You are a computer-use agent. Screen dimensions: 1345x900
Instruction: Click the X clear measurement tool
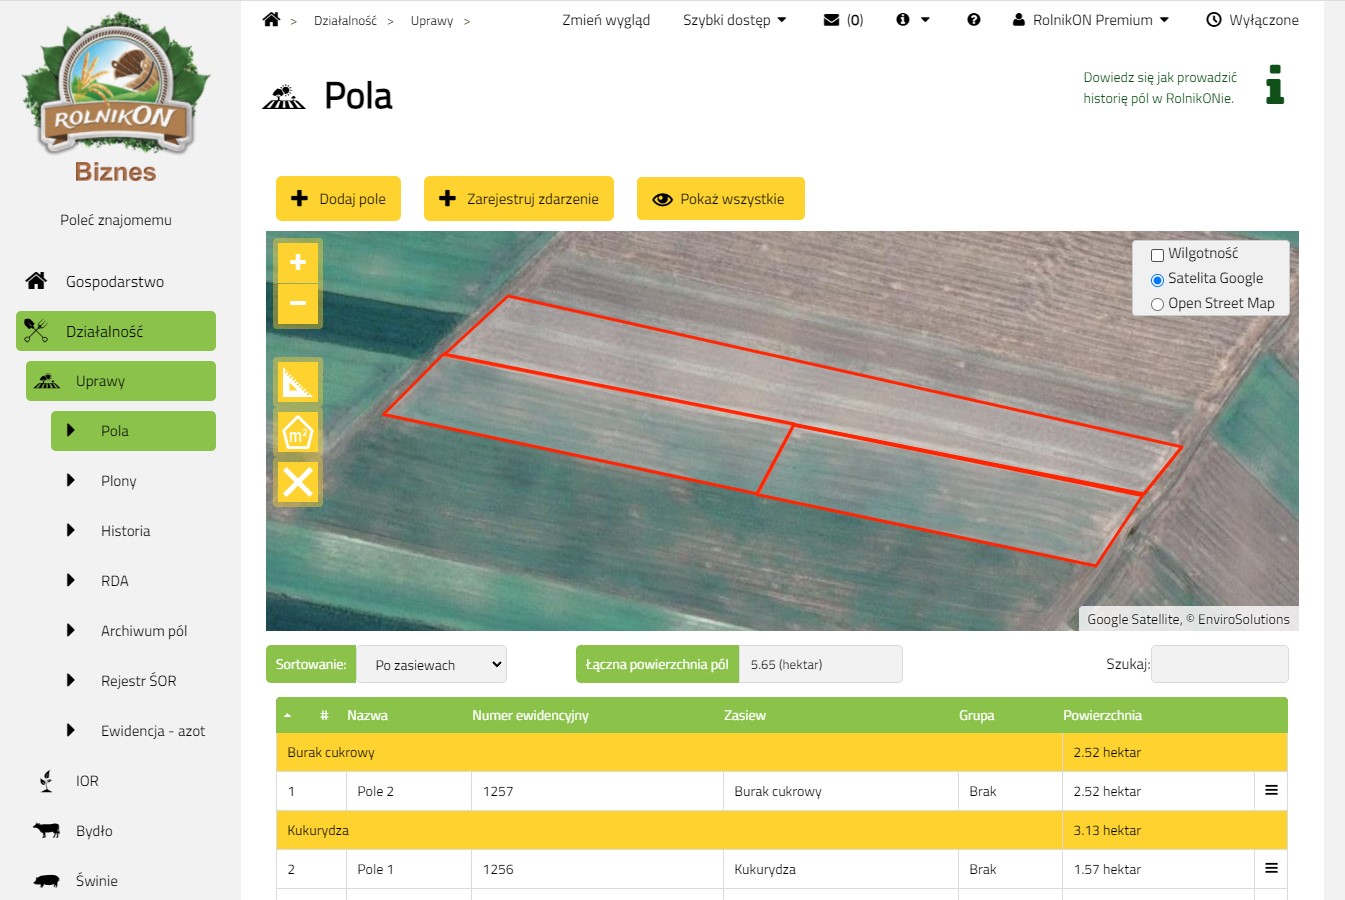(x=298, y=482)
